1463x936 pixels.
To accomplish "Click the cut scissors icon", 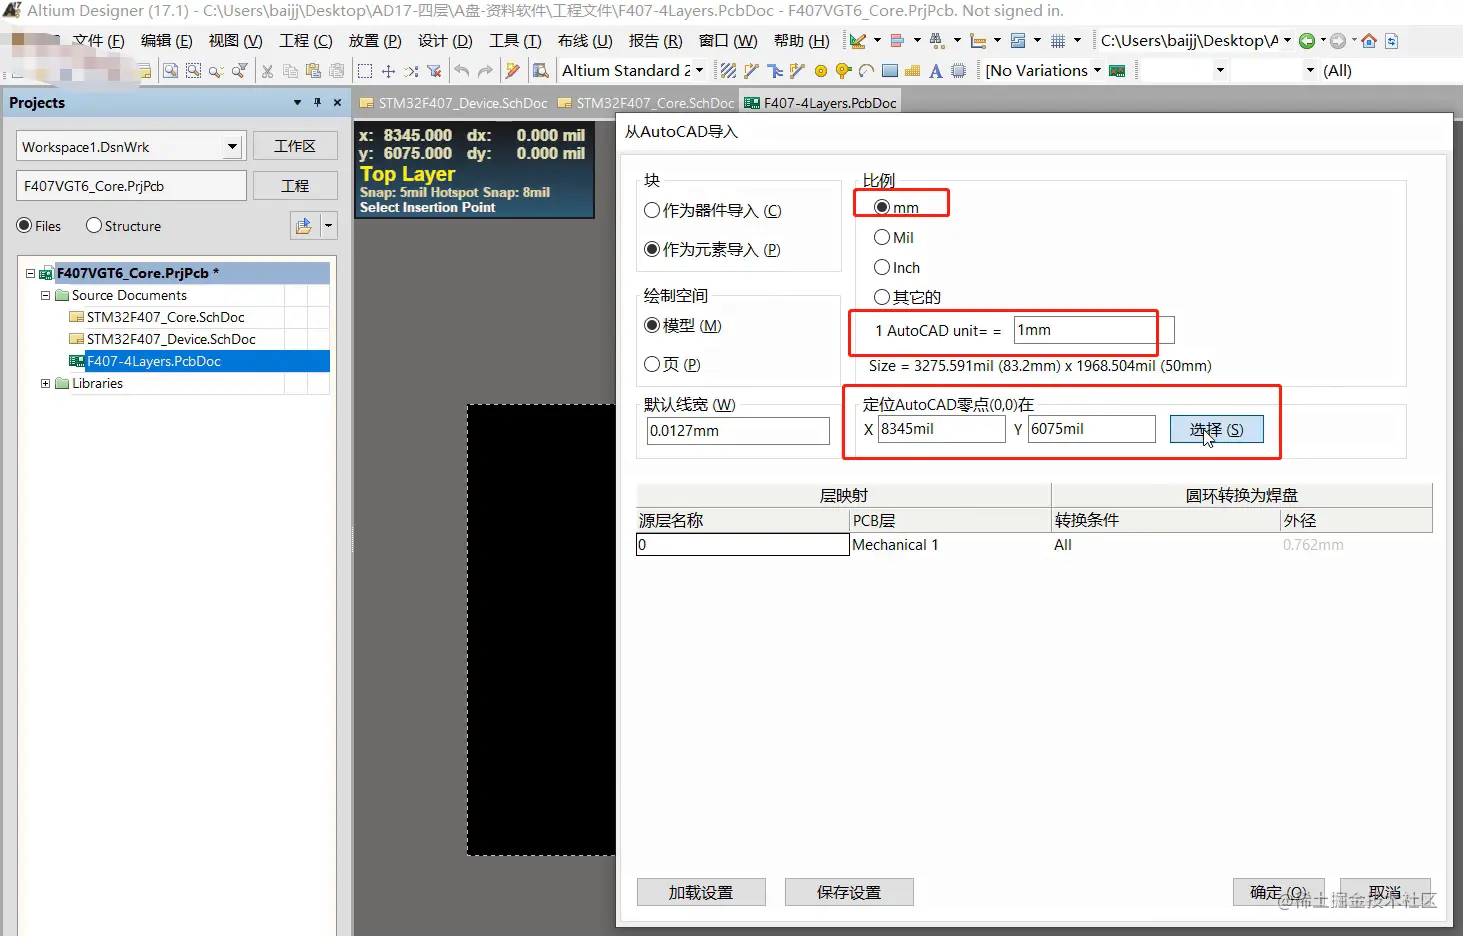I will [x=267, y=71].
